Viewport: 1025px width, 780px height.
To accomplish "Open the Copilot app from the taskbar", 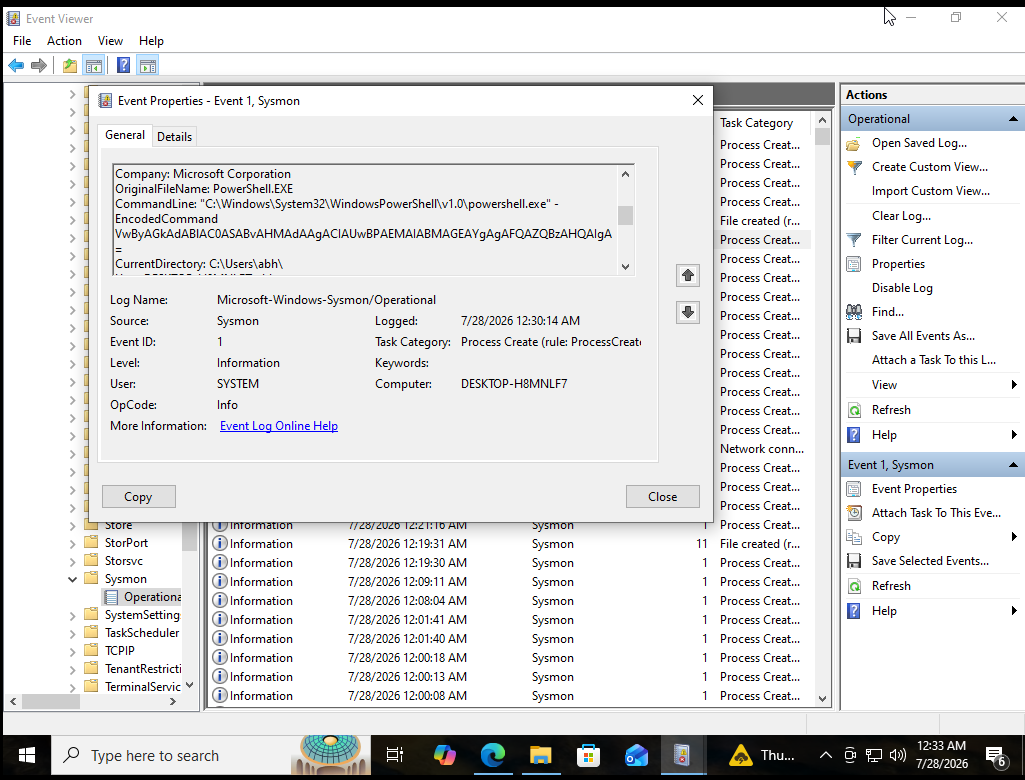I will click(445, 755).
